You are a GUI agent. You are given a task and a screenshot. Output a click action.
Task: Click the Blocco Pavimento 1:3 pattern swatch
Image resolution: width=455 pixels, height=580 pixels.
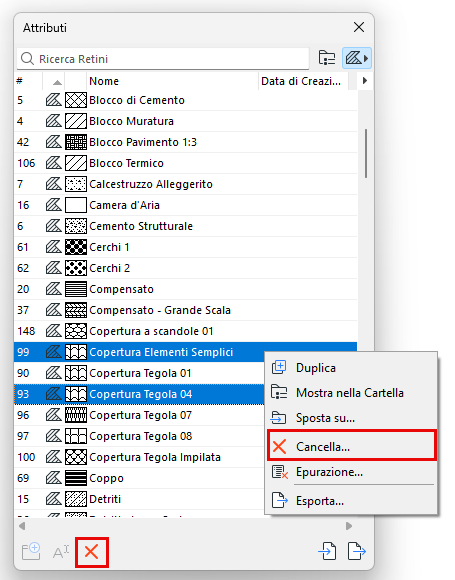76,142
